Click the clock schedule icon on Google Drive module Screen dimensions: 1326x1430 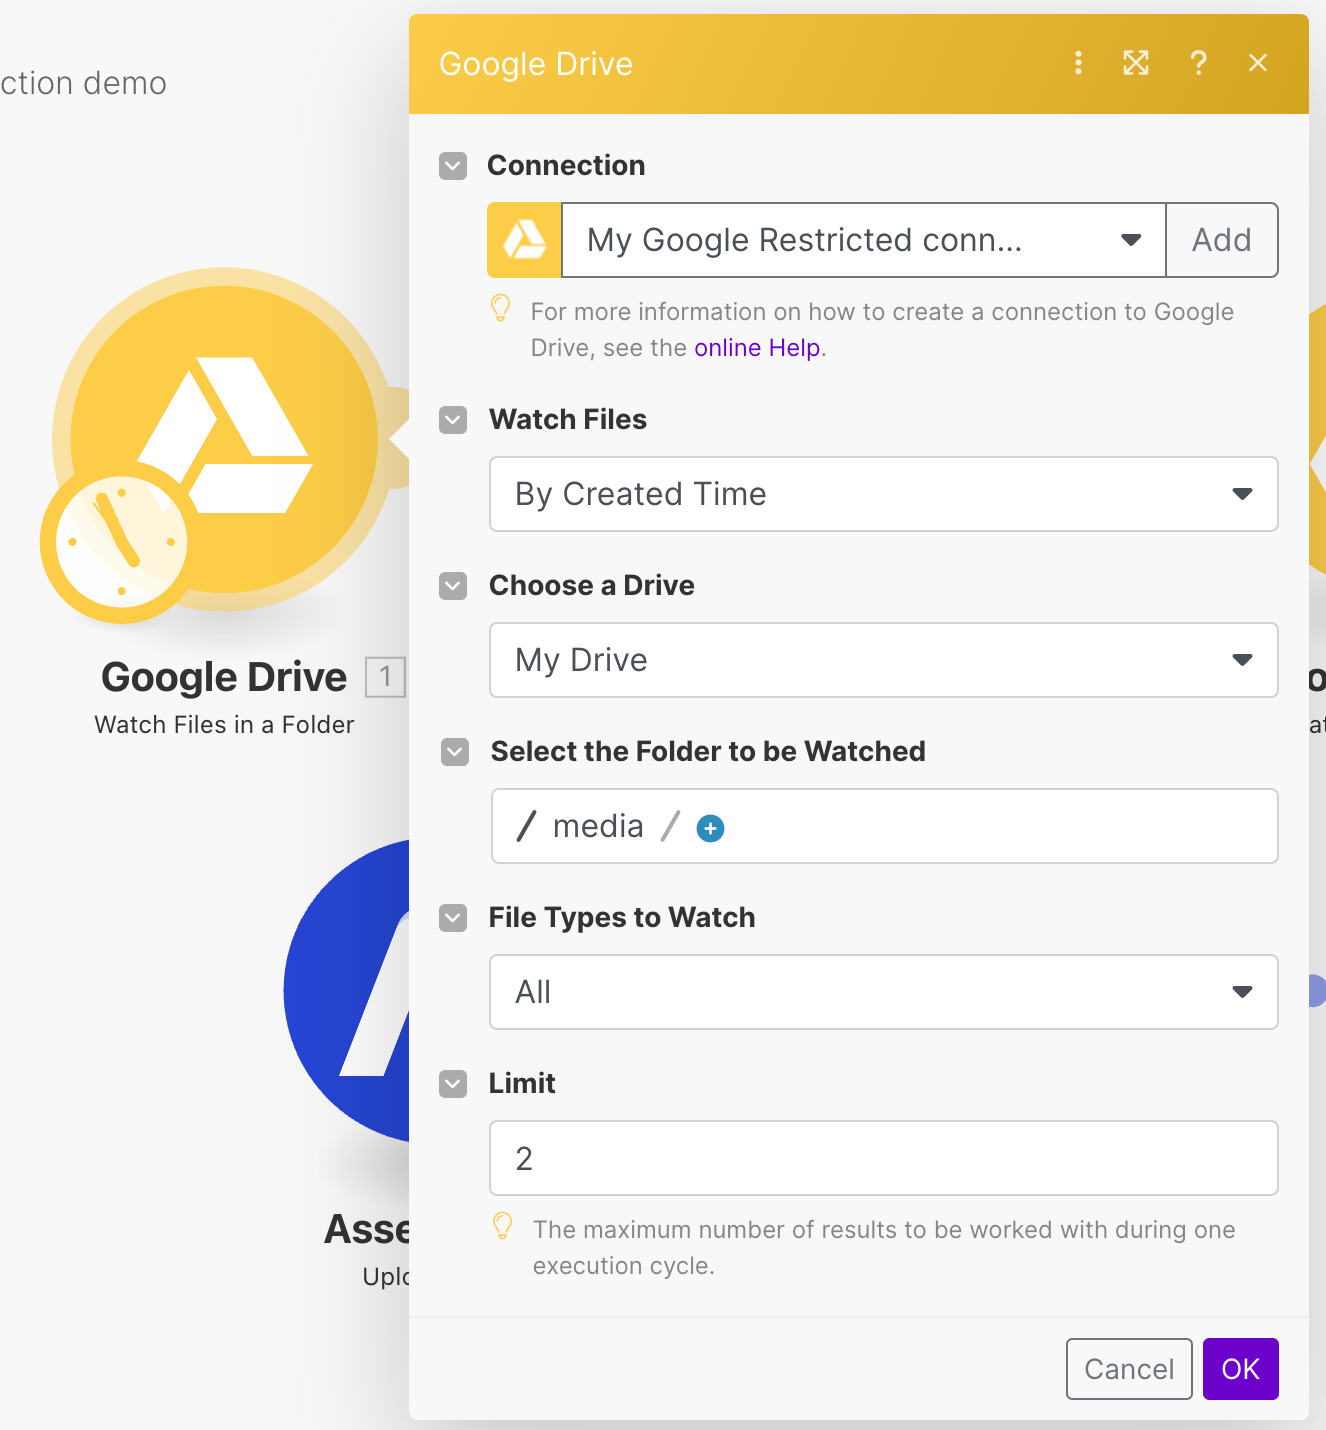121,542
